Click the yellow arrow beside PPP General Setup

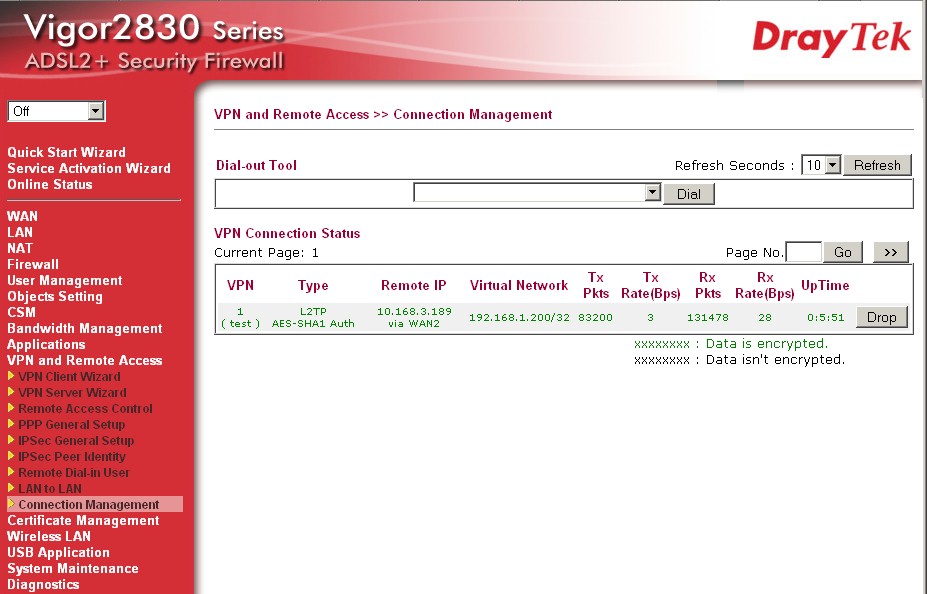tap(11, 424)
